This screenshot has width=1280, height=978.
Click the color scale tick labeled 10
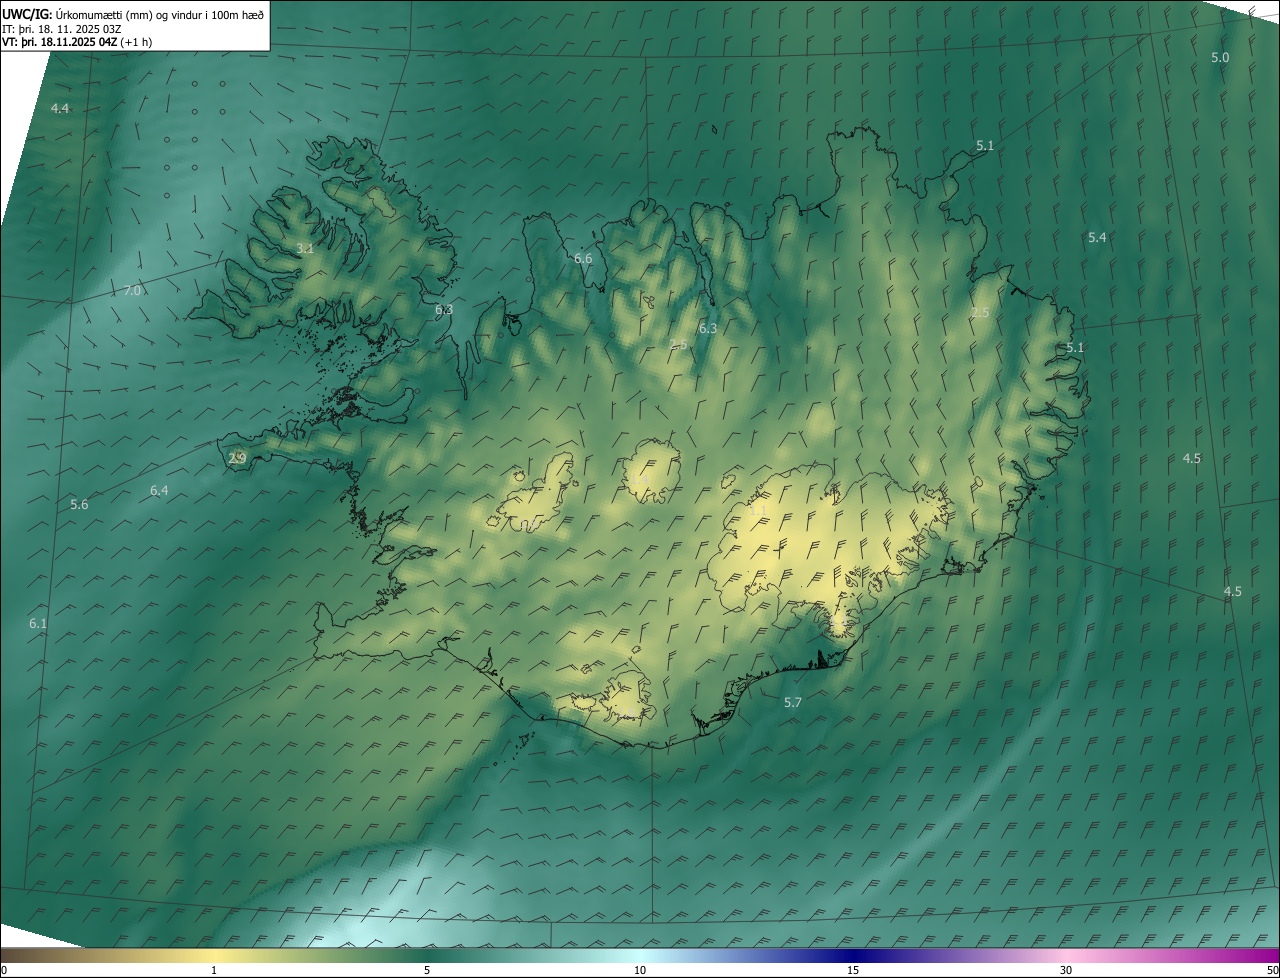tap(640, 970)
